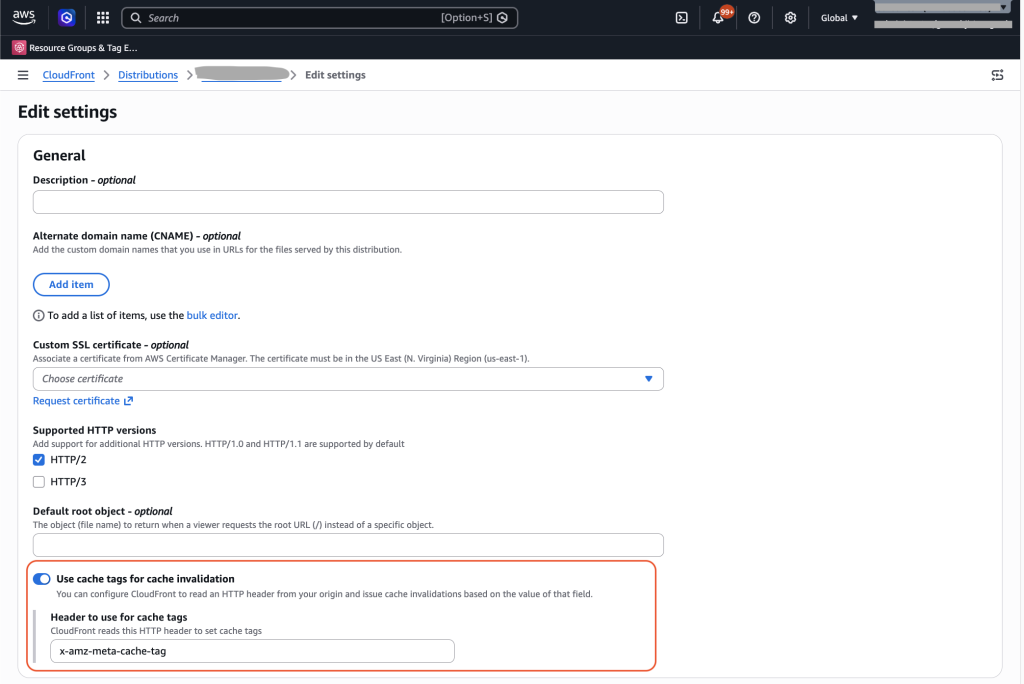Click the top Search field
The height and width of the screenshot is (684, 1024).
pos(319,18)
